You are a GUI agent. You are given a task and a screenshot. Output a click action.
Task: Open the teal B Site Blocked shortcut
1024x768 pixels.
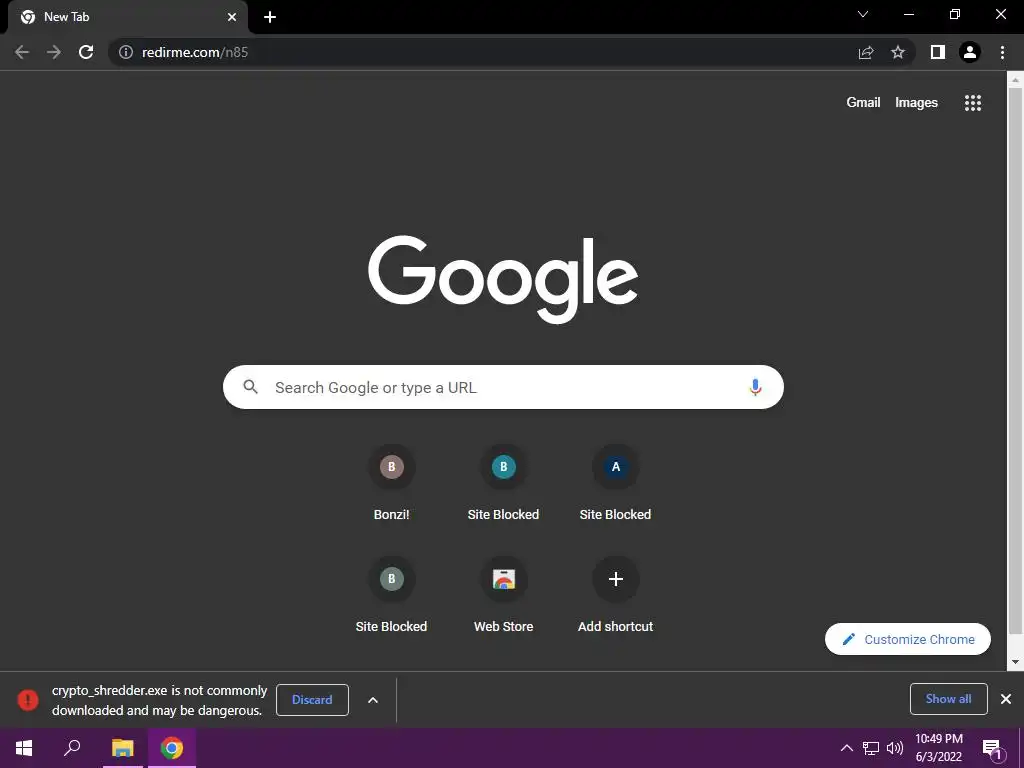pyautogui.click(x=504, y=483)
